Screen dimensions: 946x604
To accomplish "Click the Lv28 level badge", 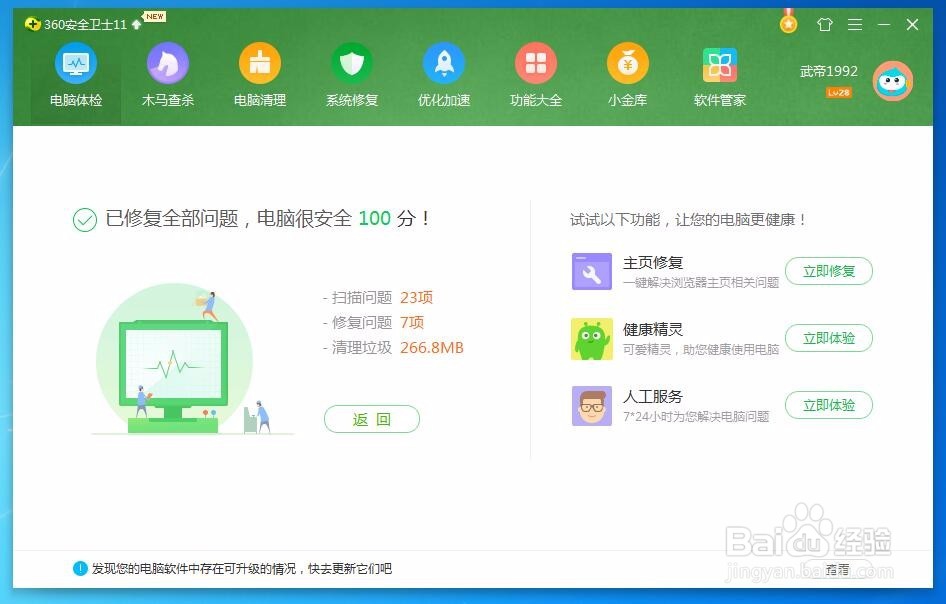I will (838, 92).
